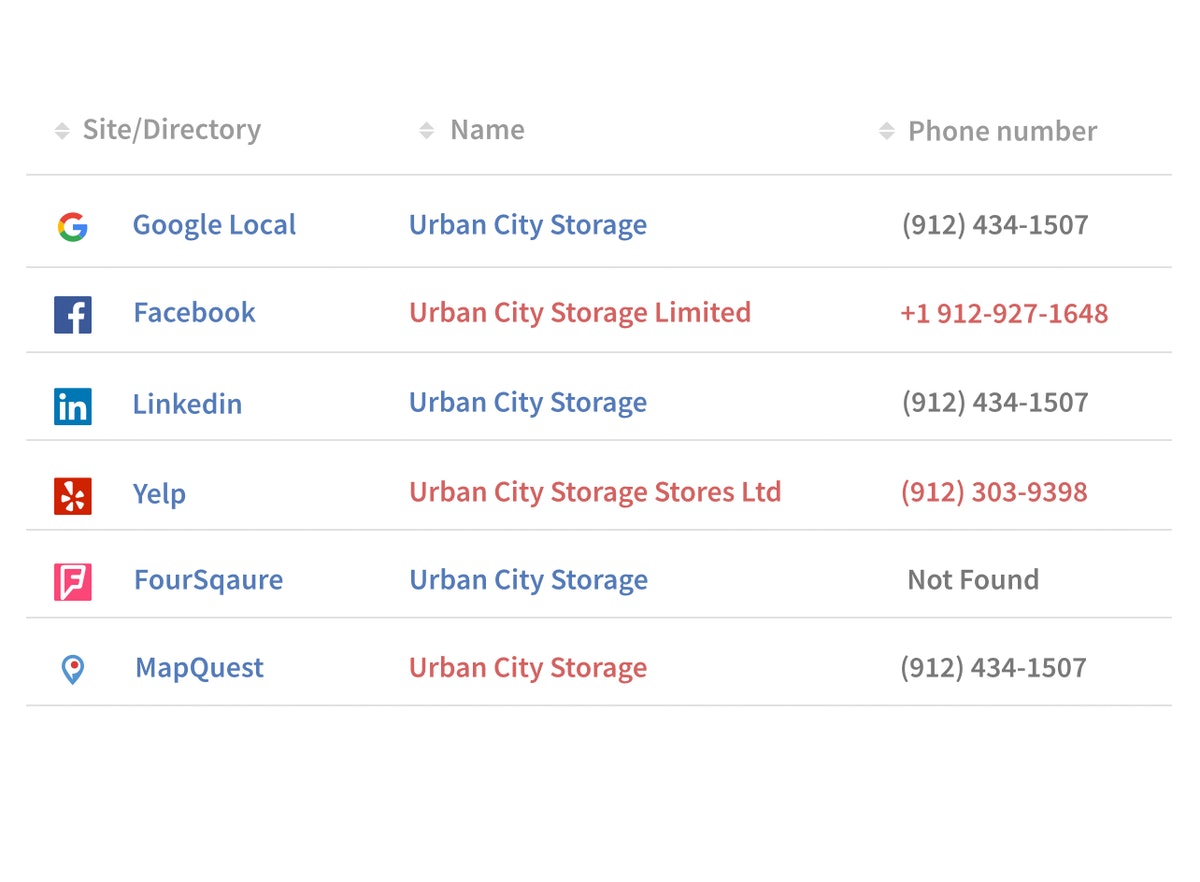Open the MapQuest directory link

pyautogui.click(x=199, y=668)
